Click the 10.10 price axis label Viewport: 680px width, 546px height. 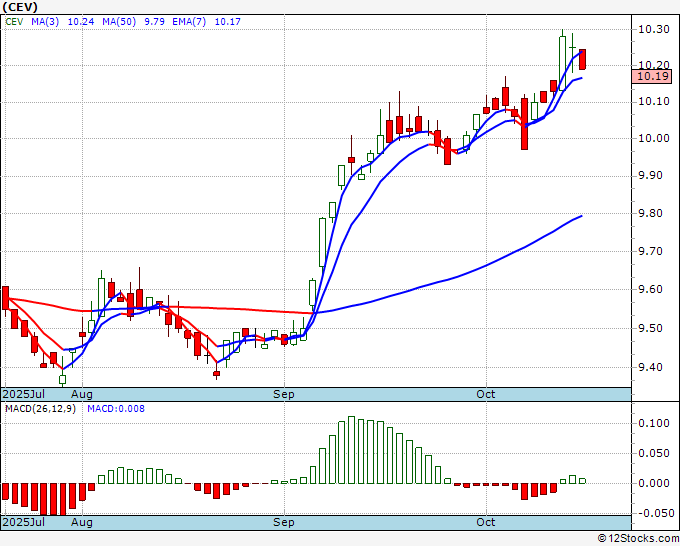click(x=653, y=101)
